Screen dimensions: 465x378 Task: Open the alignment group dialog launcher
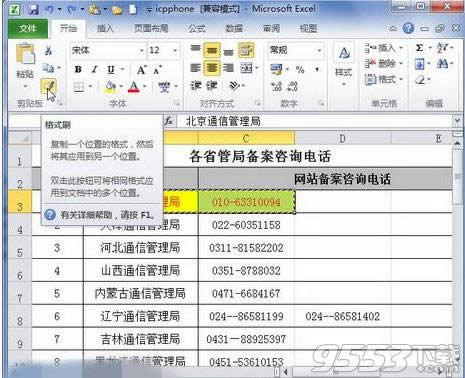[257, 103]
